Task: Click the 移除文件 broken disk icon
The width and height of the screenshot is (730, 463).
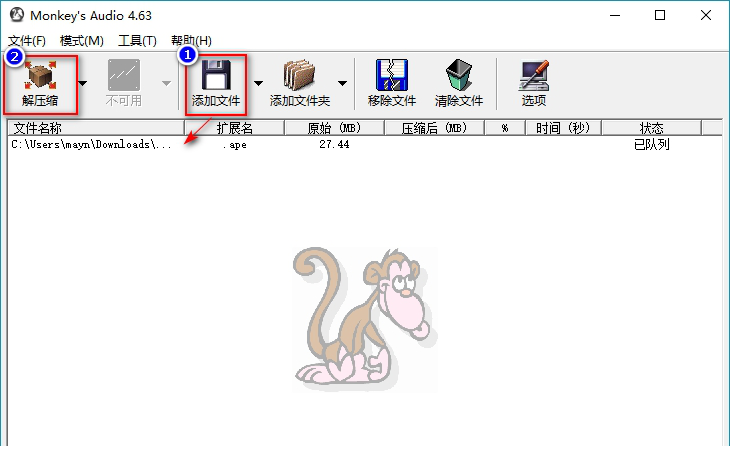Action: pos(391,75)
